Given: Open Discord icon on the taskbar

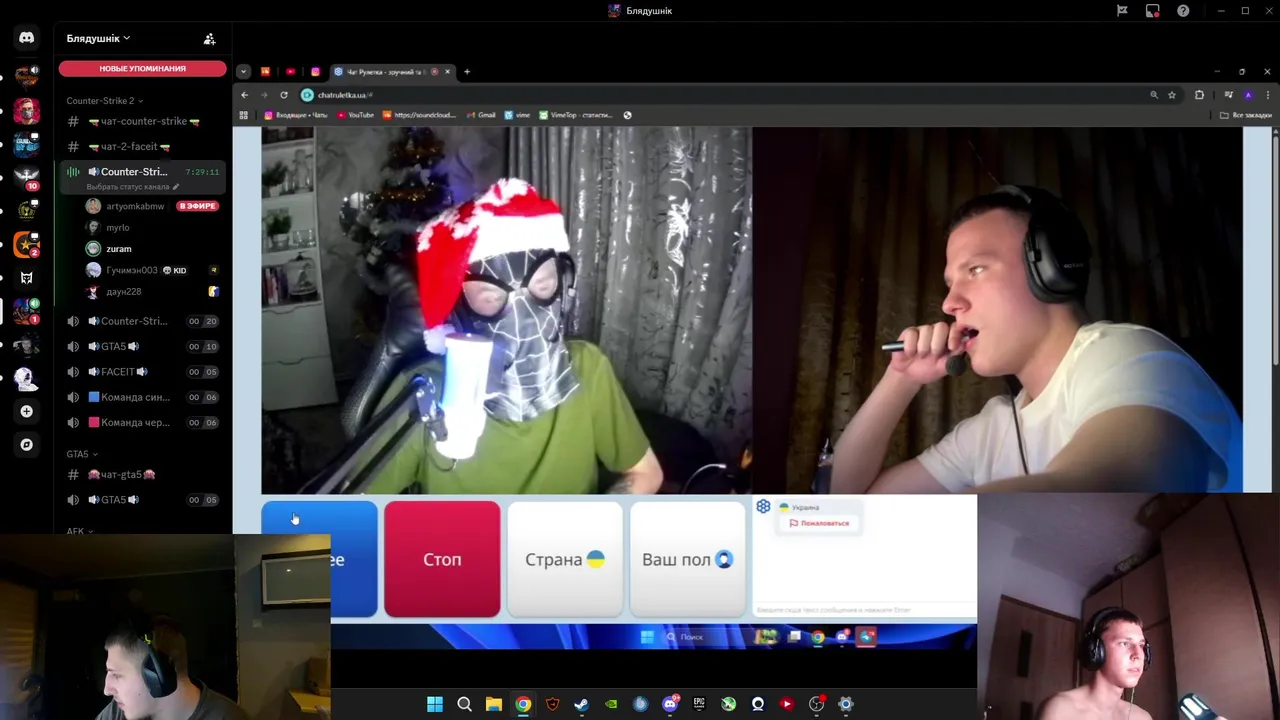Looking at the screenshot, I should coord(670,704).
